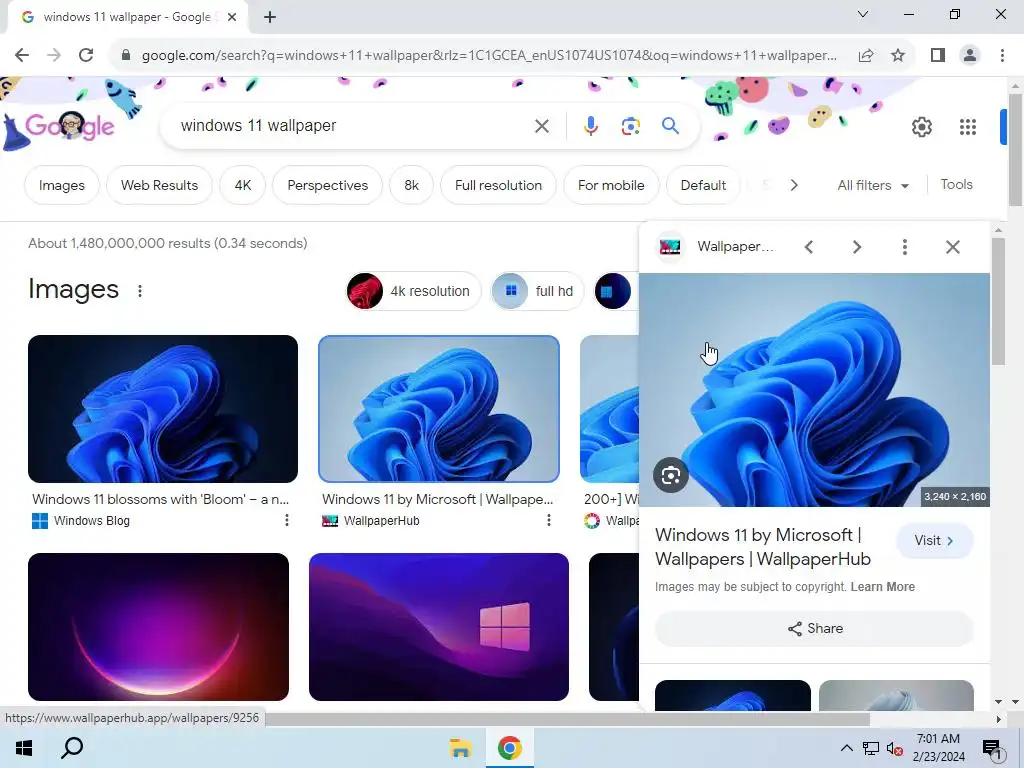Click the Share button in preview
1024x768 pixels.
(x=814, y=628)
